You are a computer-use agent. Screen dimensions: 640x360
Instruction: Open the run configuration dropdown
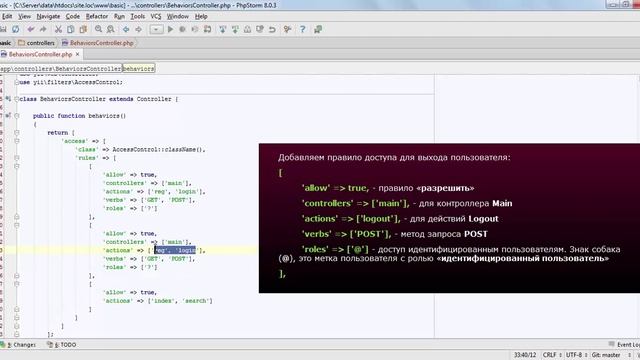[156, 29]
